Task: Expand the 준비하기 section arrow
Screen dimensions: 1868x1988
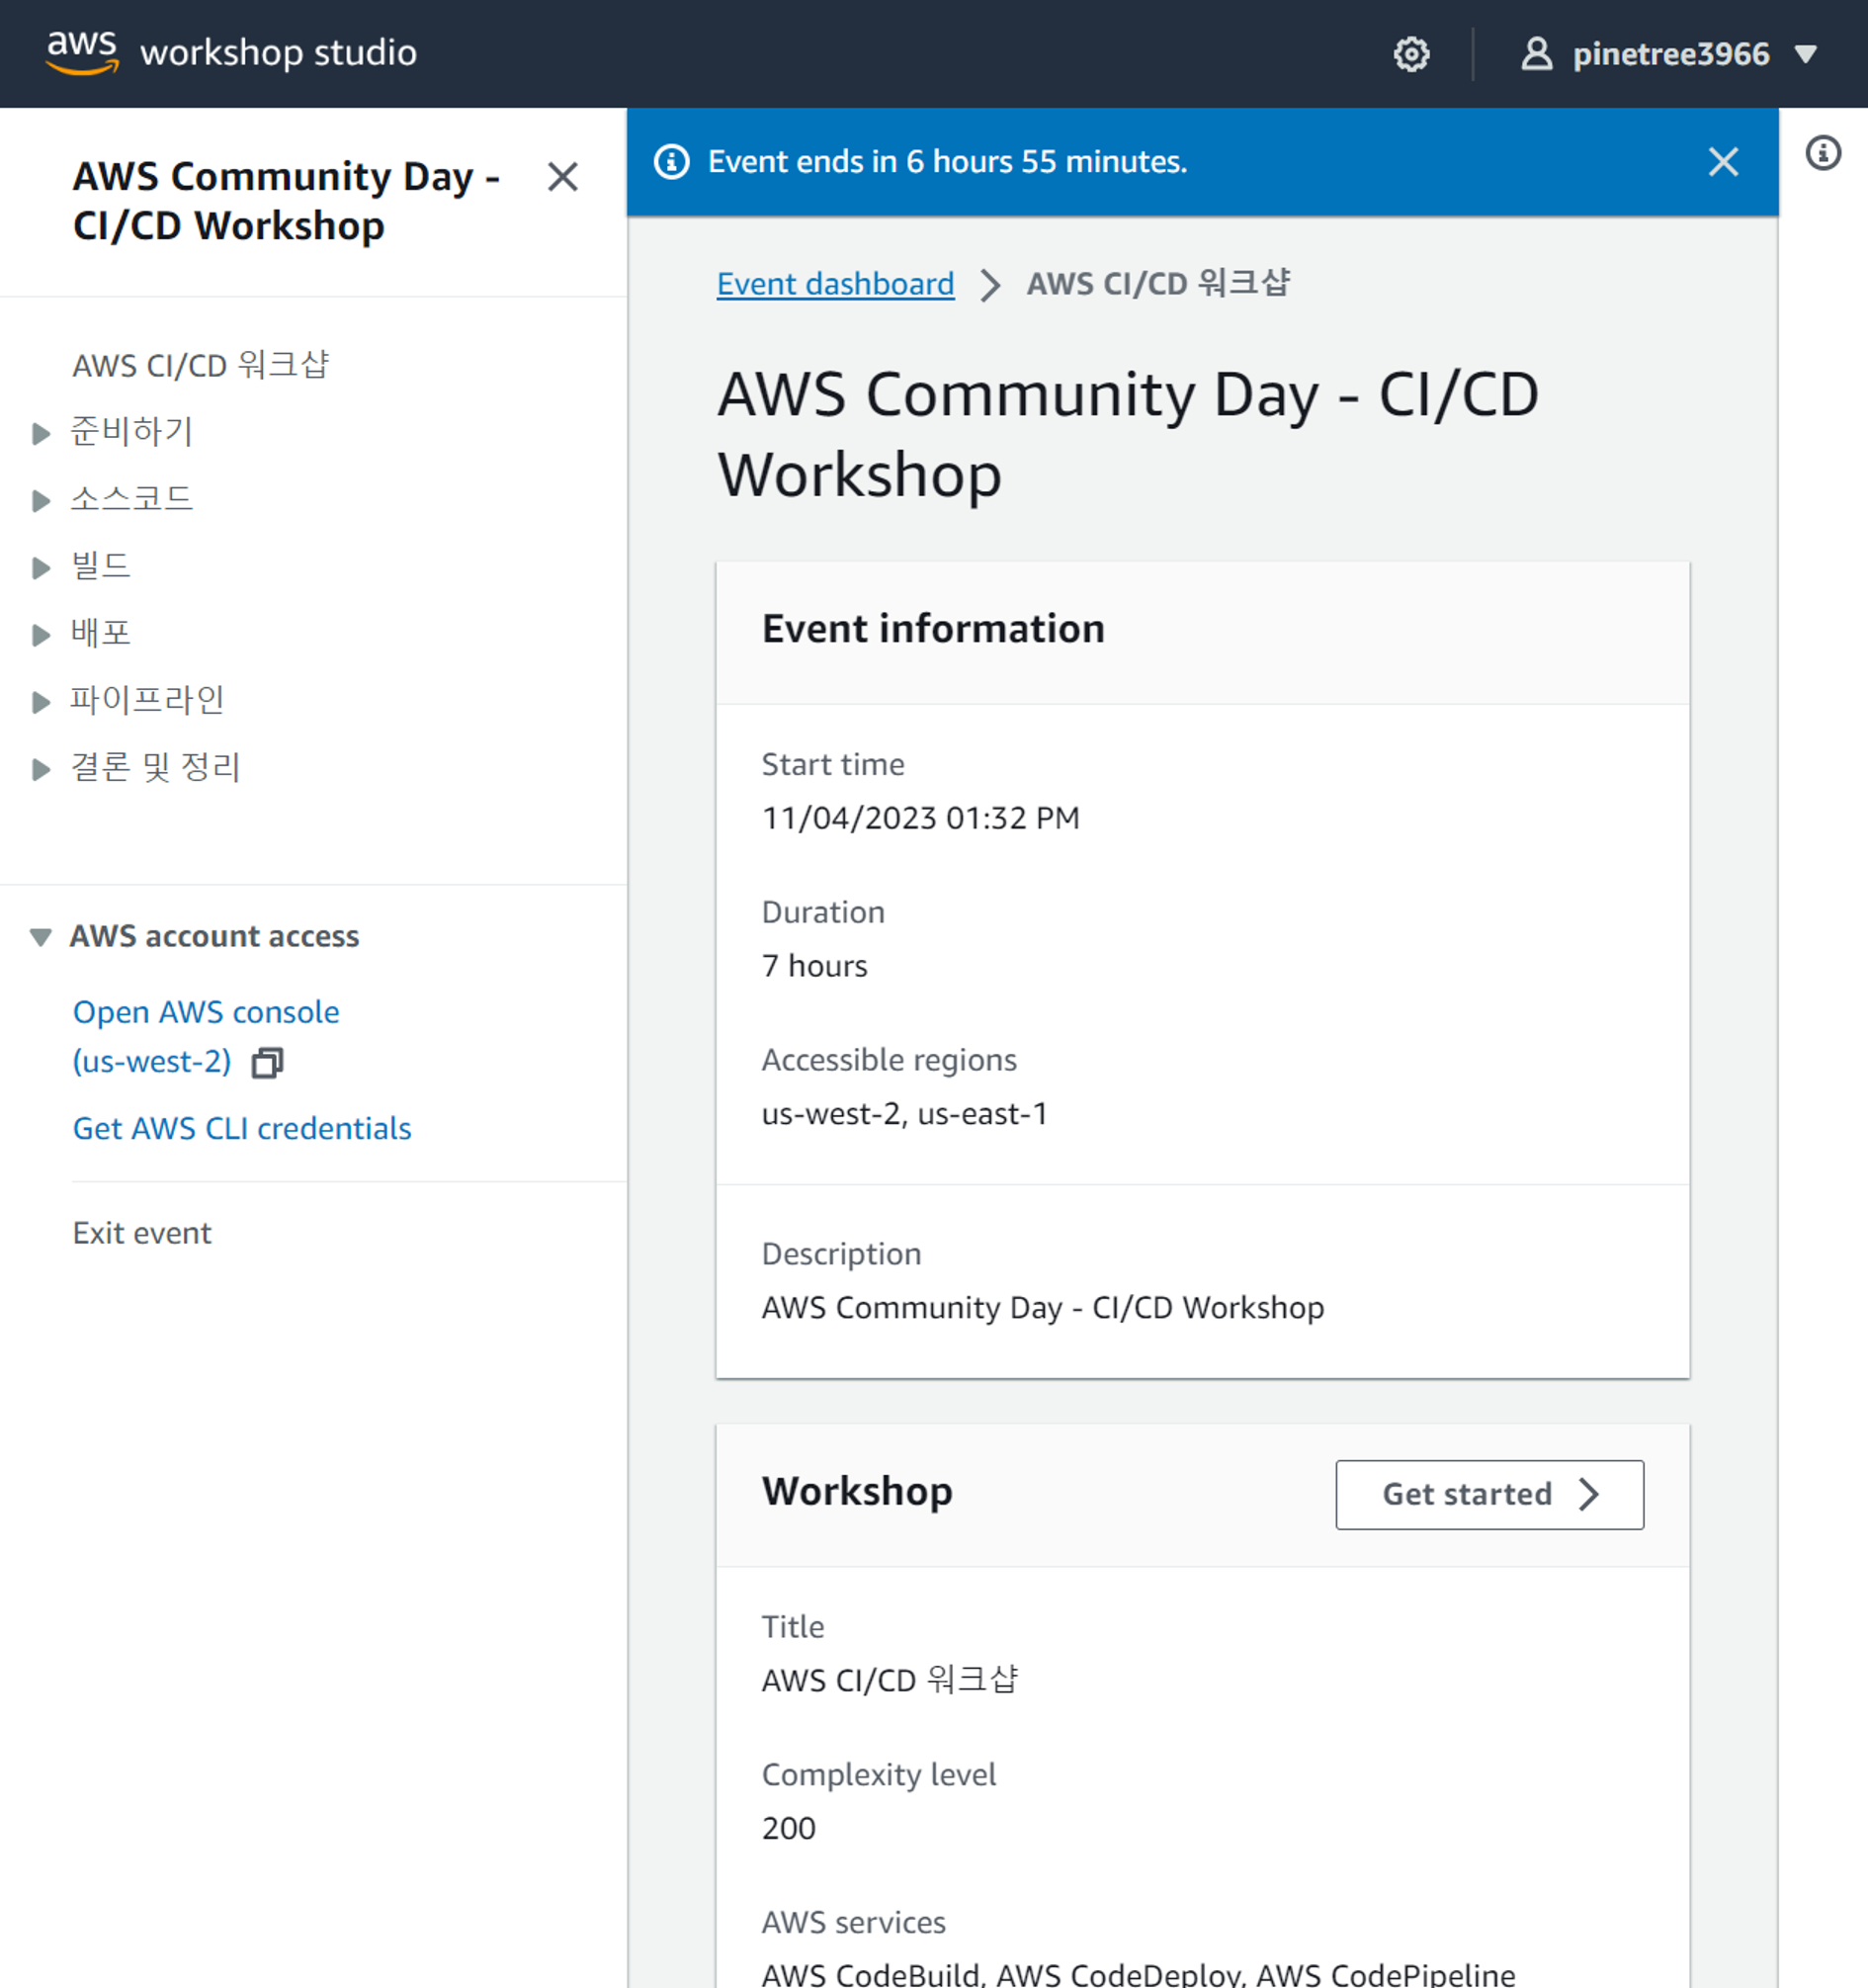Action: point(41,433)
